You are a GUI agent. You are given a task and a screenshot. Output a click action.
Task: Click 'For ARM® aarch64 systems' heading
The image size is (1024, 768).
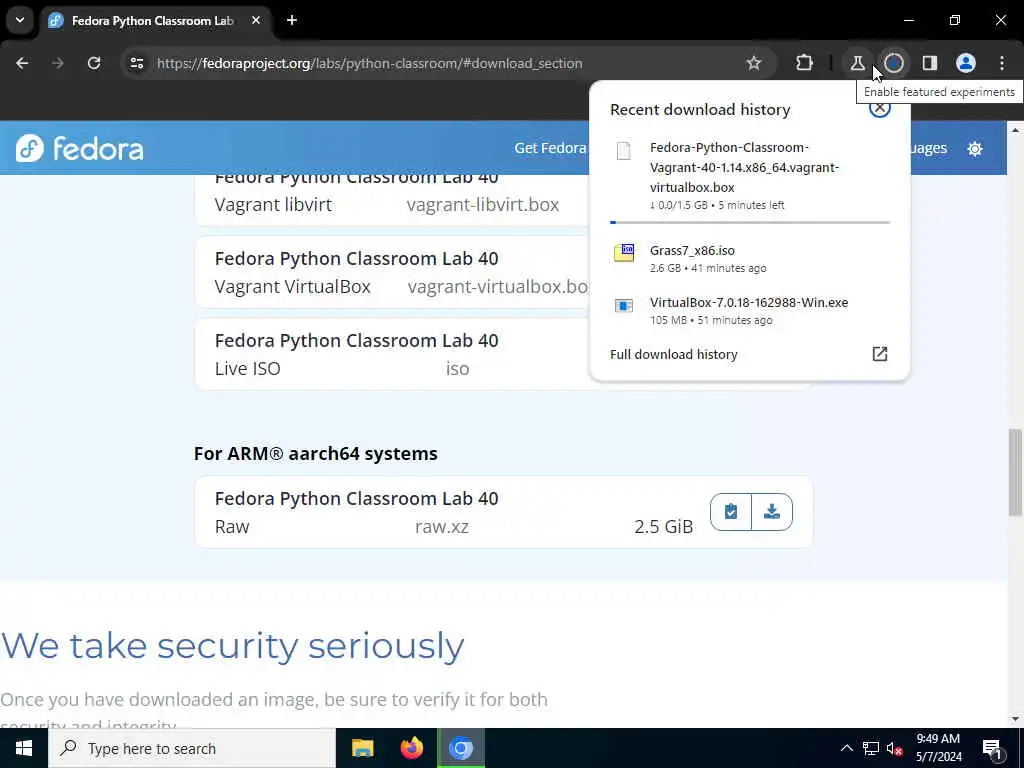click(x=315, y=453)
